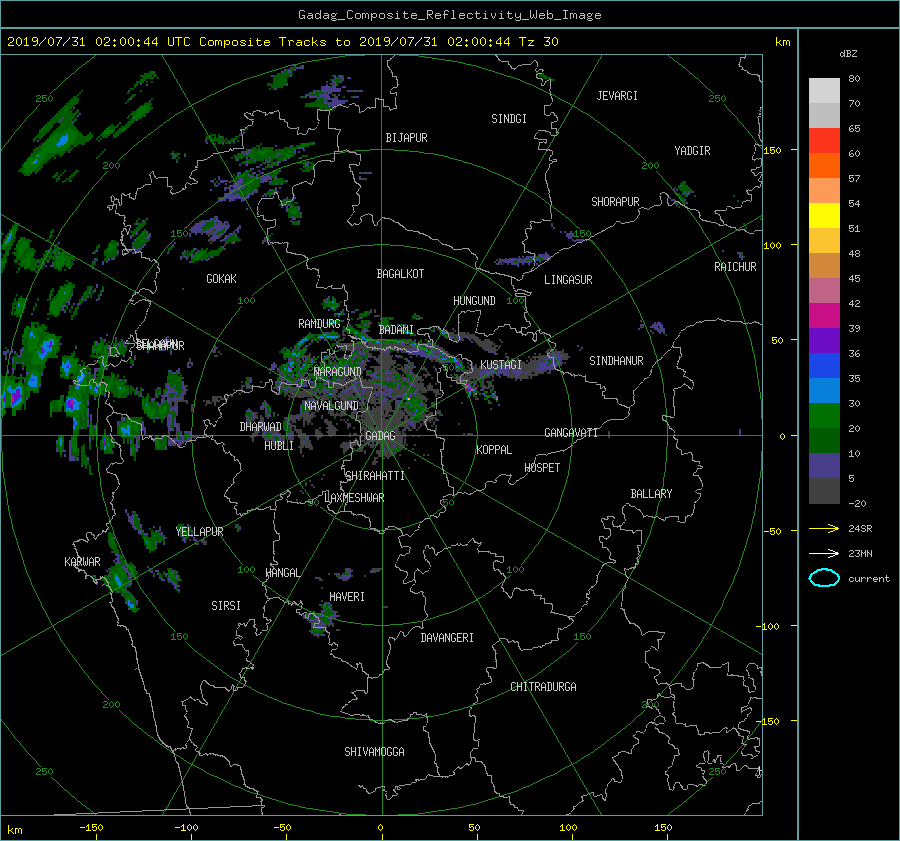The height and width of the screenshot is (841, 900).
Task: Select the 'current' legend label
Action: 868,579
